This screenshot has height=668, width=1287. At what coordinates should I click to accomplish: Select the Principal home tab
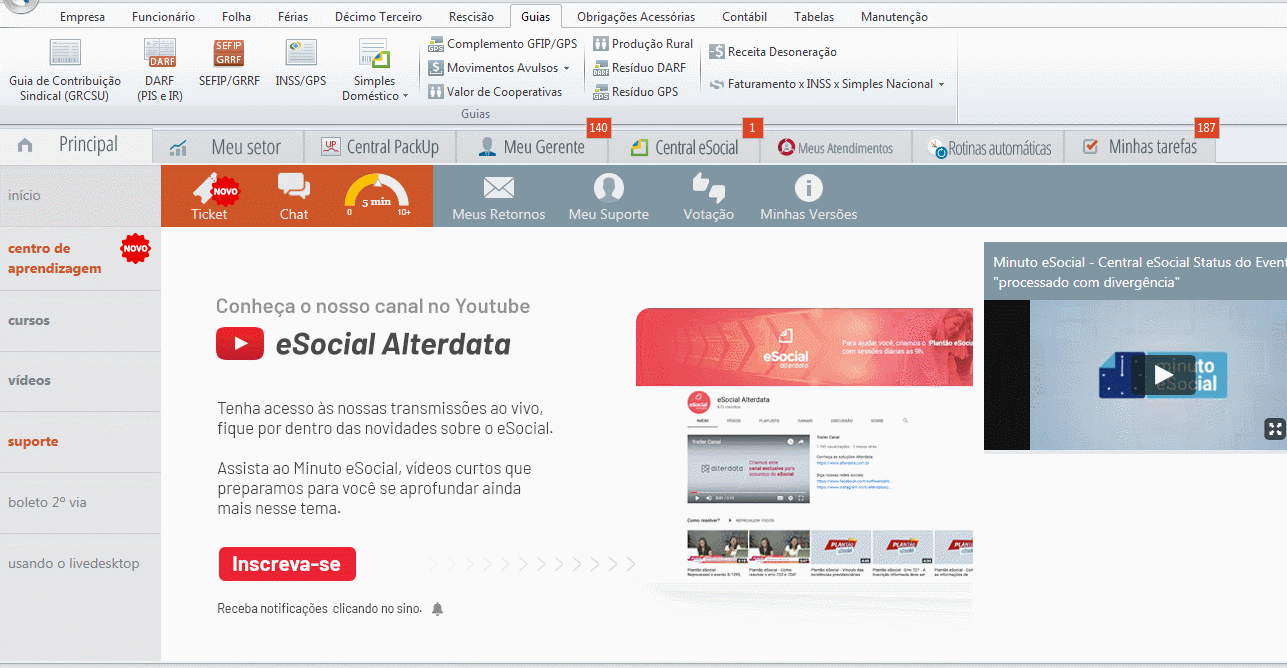point(76,145)
